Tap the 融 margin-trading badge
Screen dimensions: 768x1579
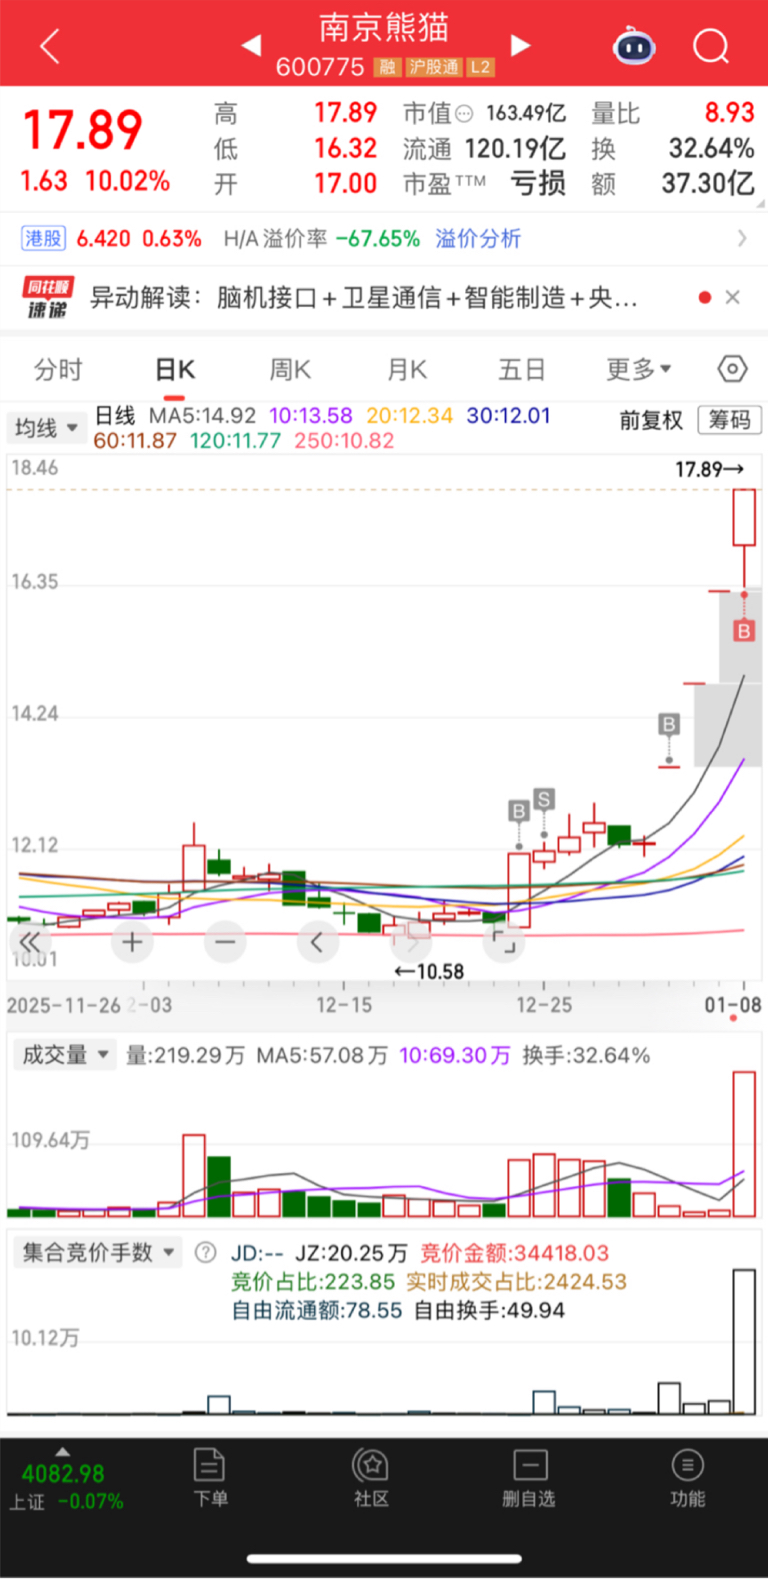tap(386, 67)
